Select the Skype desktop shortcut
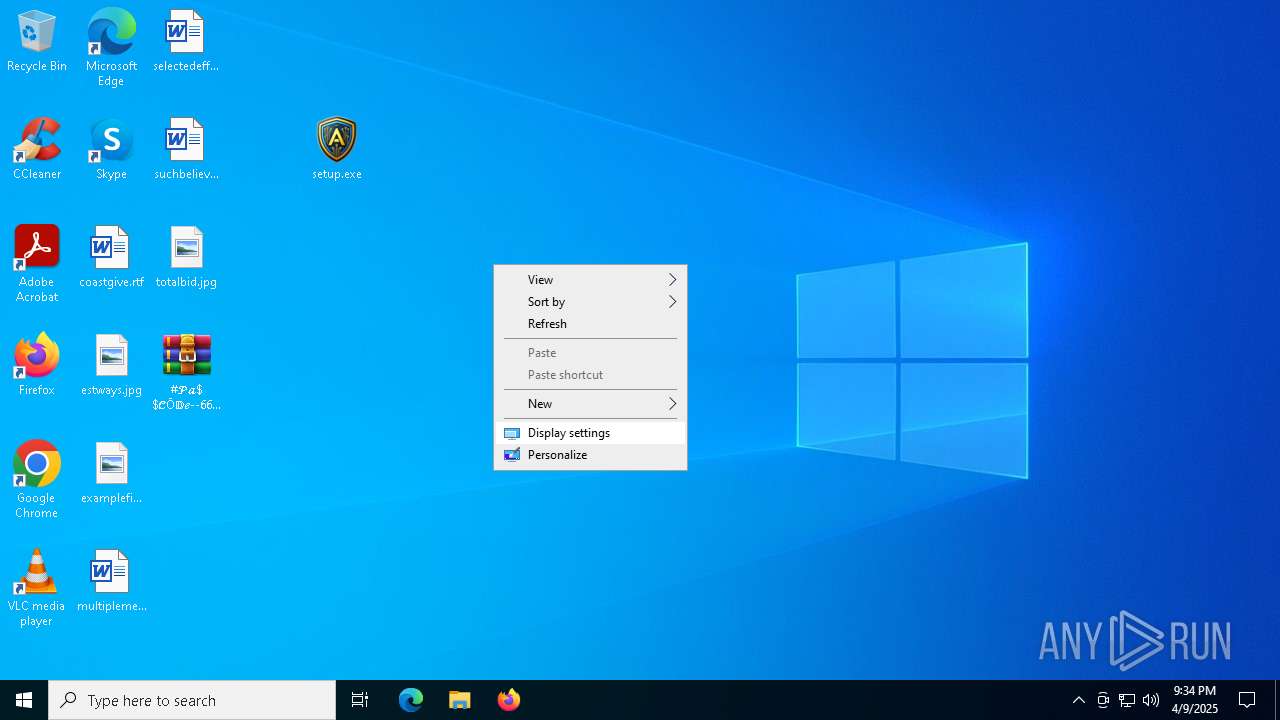The width and height of the screenshot is (1280, 720). (111, 149)
